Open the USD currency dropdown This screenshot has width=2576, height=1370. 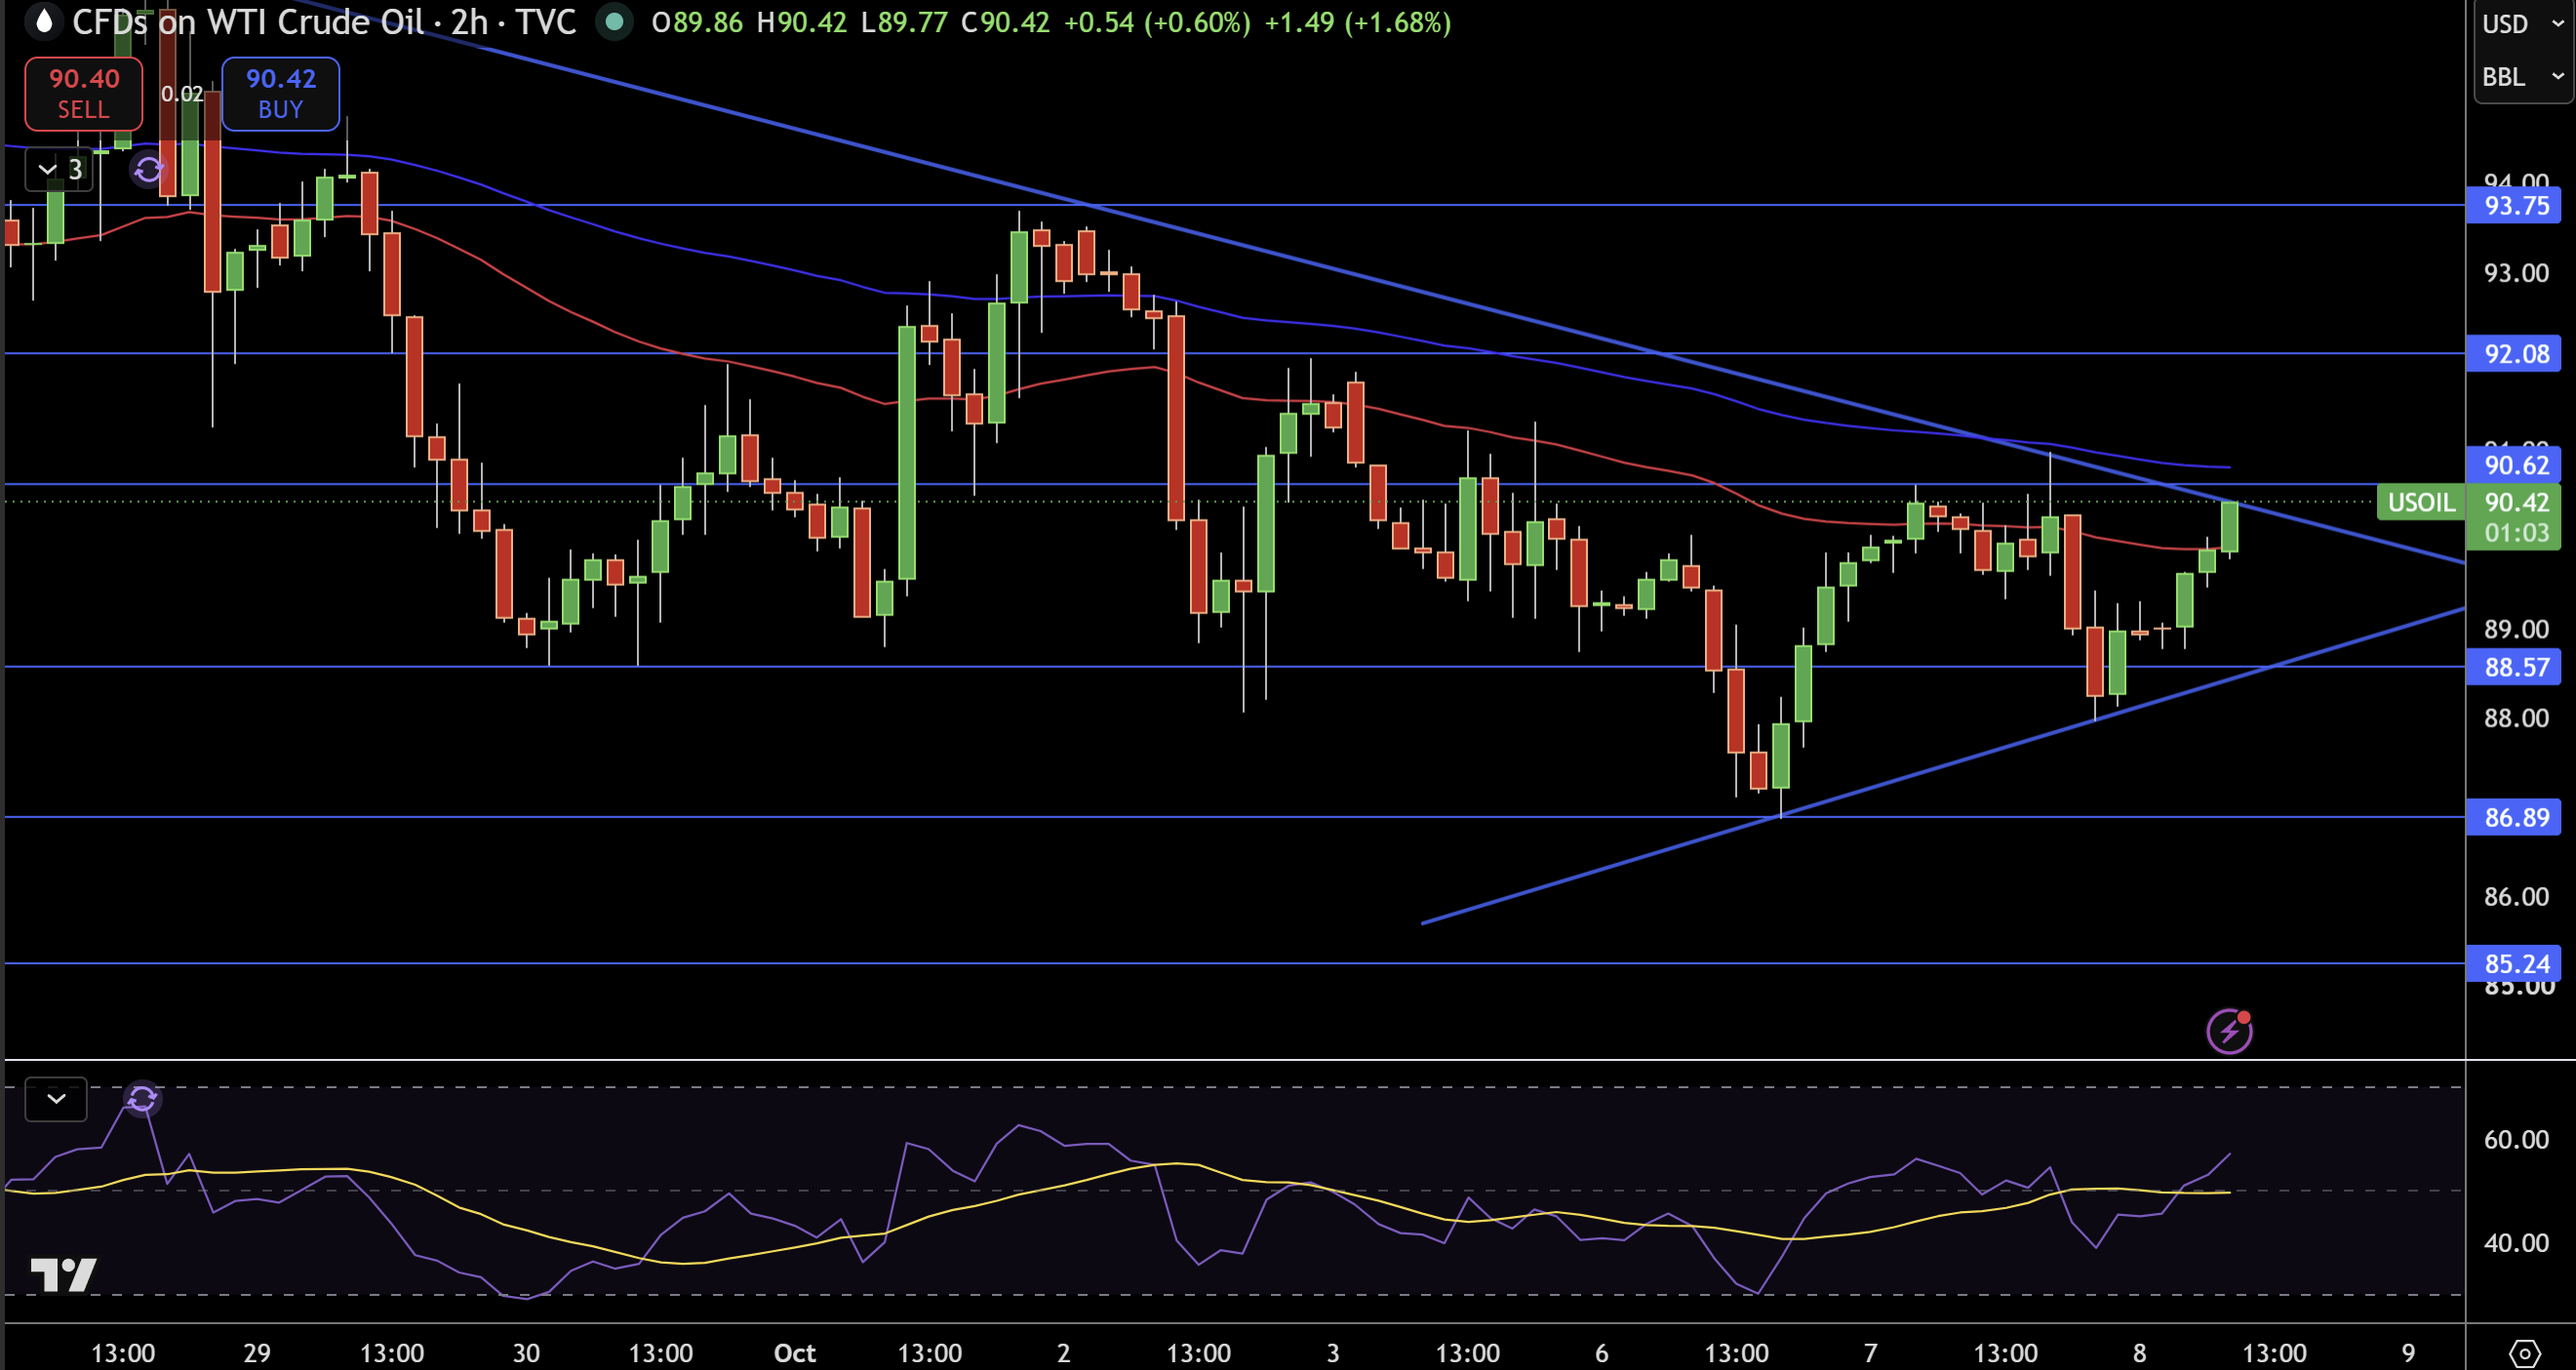point(2523,24)
